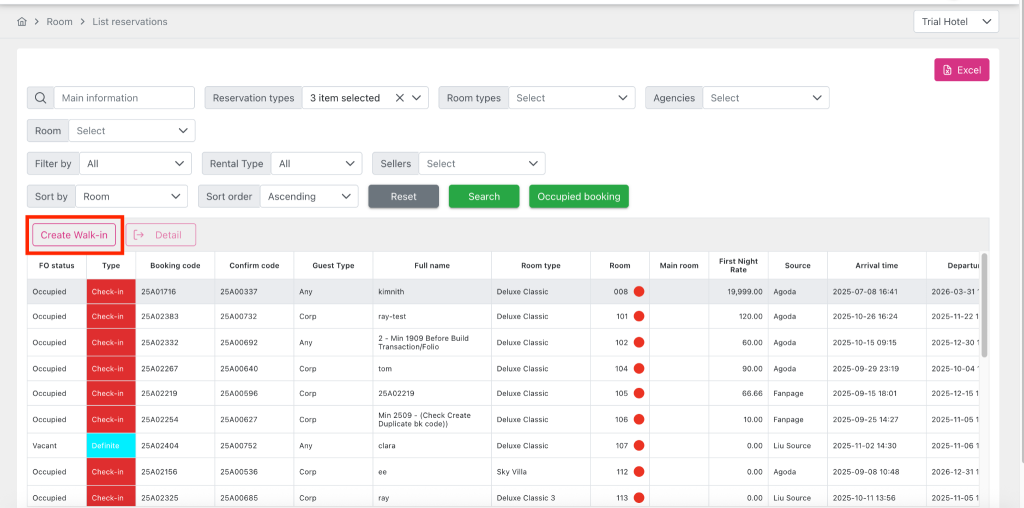Open the Agencies select dropdown
This screenshot has width=1024, height=508.
point(766,98)
